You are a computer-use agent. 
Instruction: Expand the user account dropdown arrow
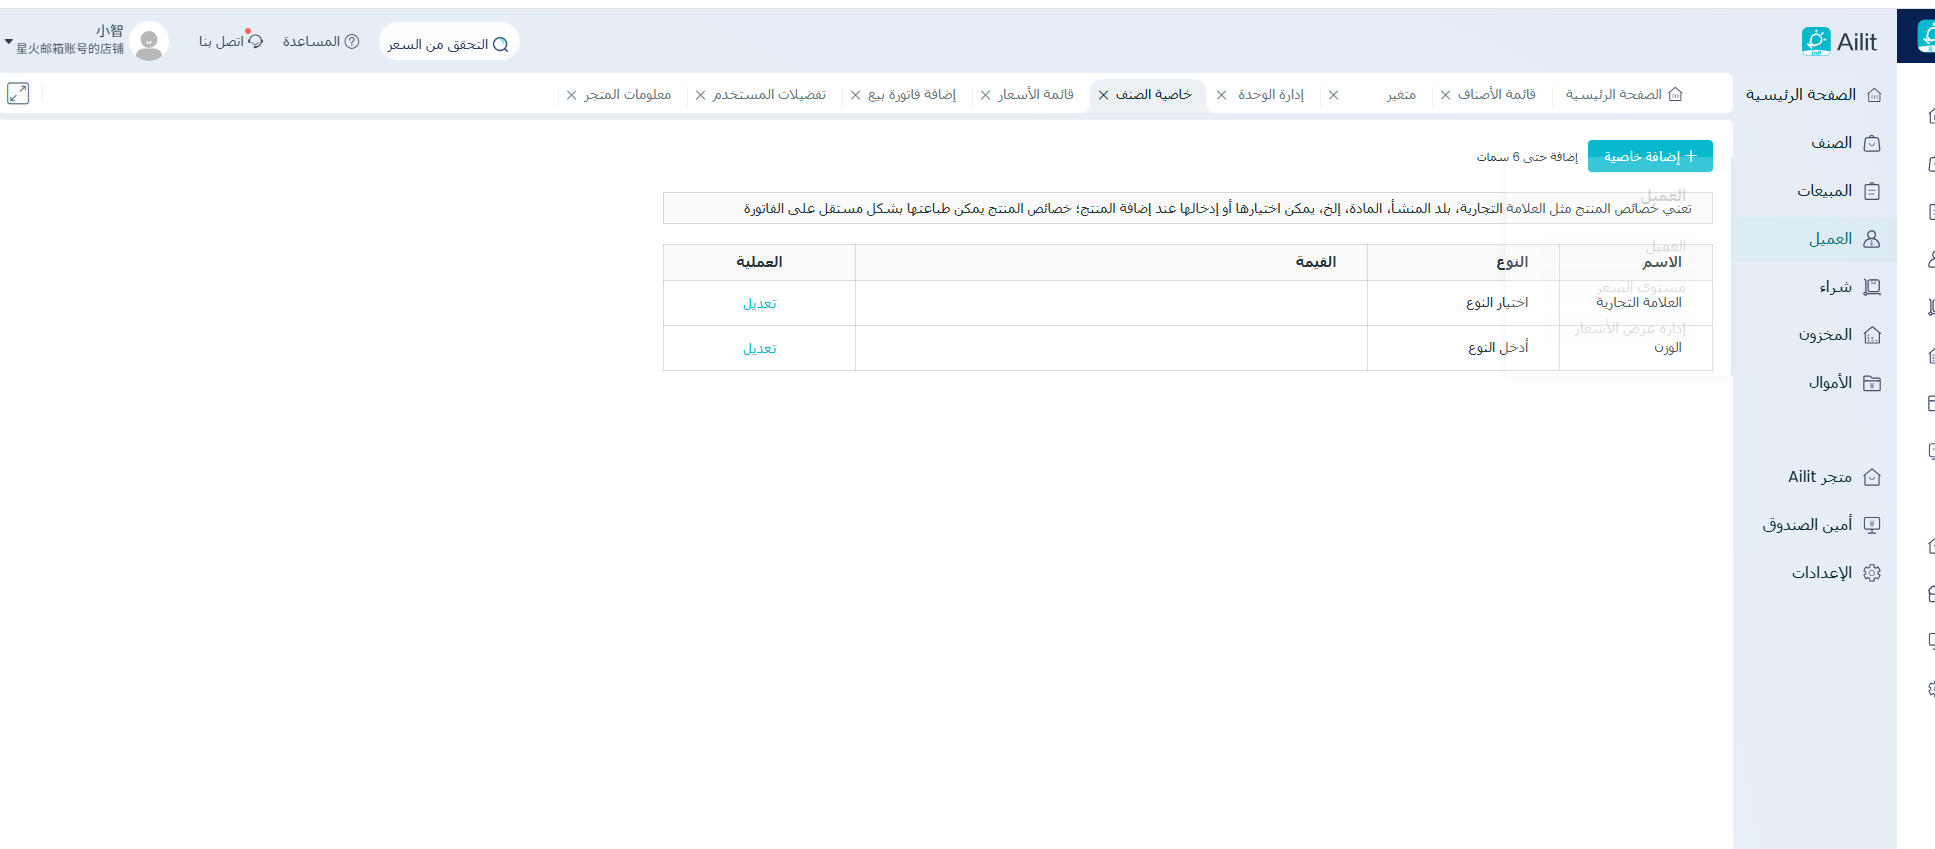click(x=9, y=42)
